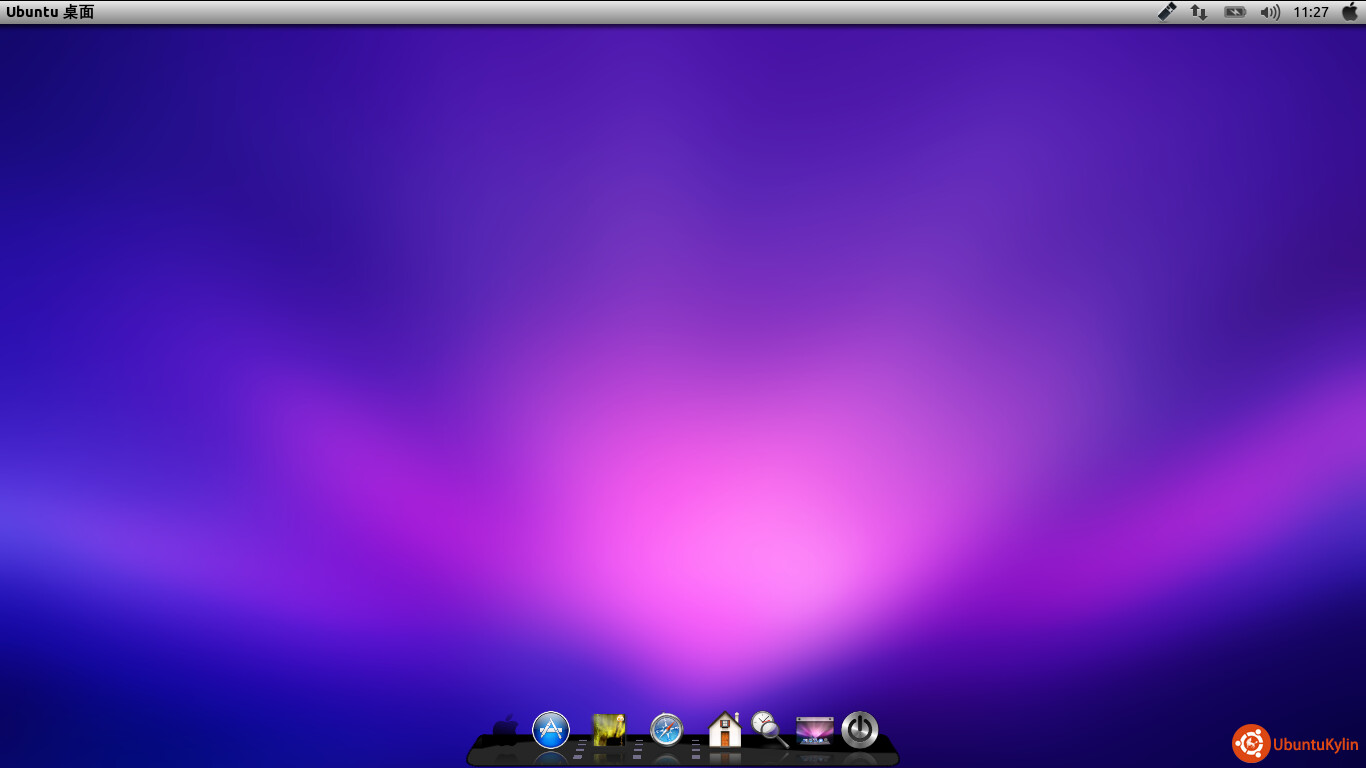
Task: Click the clock and magnifier search icon
Action: pos(769,728)
